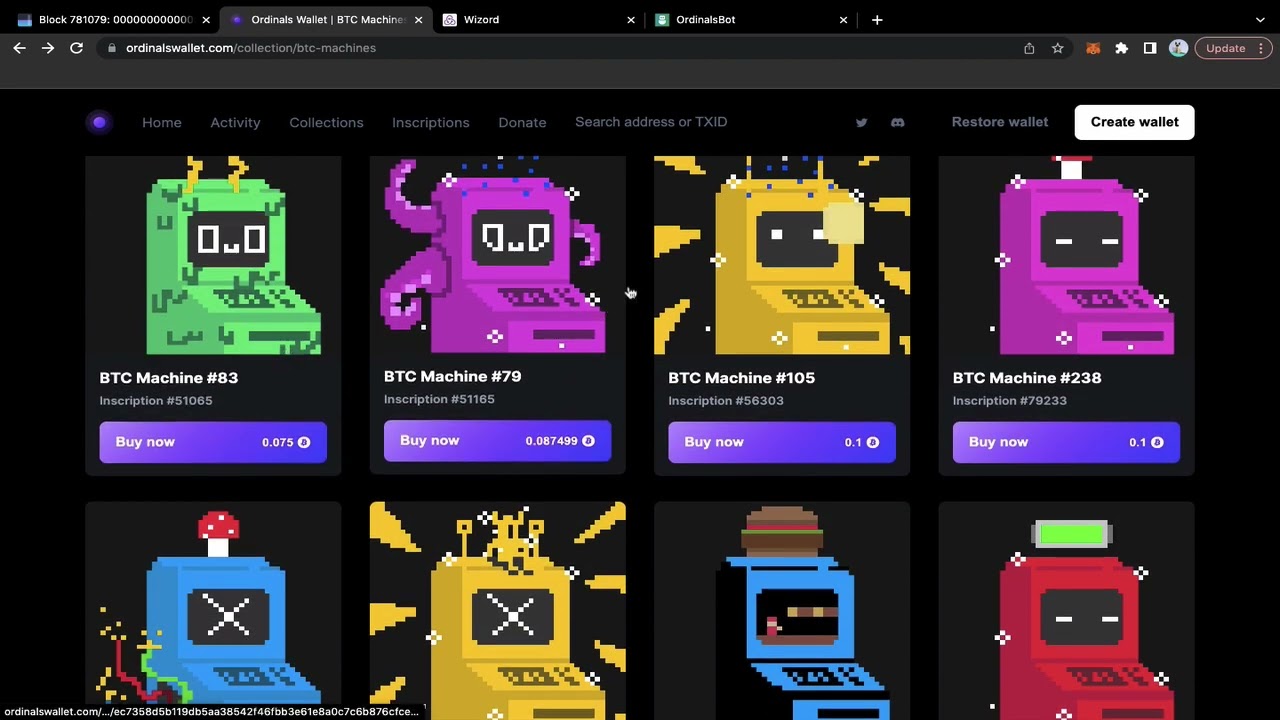Toggle the browser side panel

(x=1150, y=48)
